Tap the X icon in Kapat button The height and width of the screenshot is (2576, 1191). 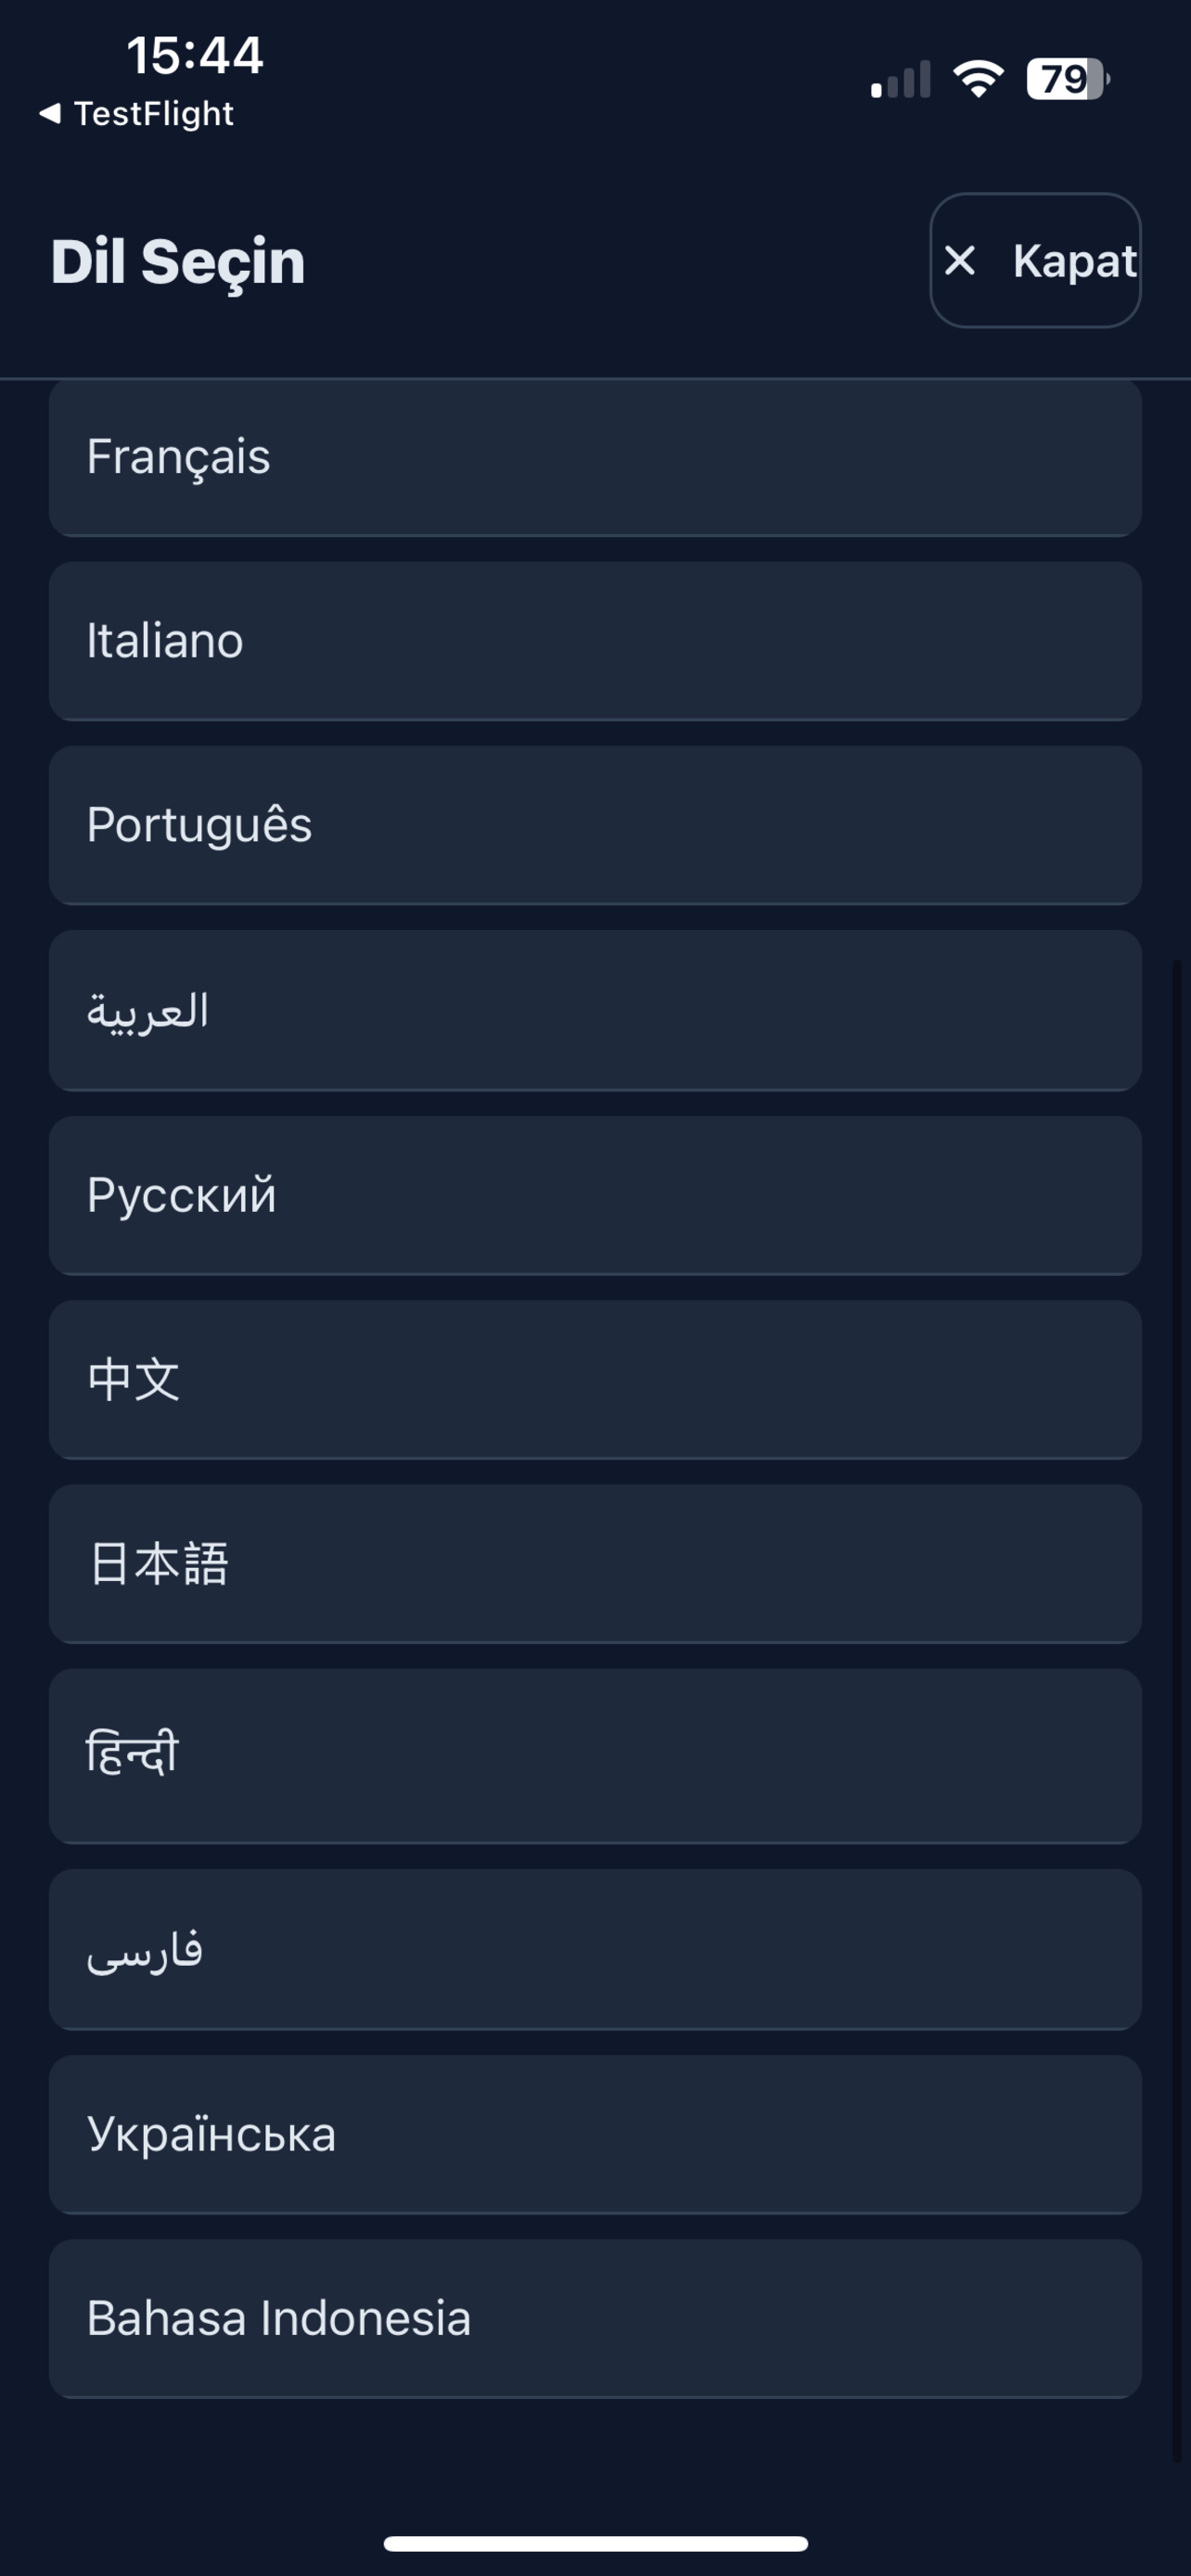[959, 260]
